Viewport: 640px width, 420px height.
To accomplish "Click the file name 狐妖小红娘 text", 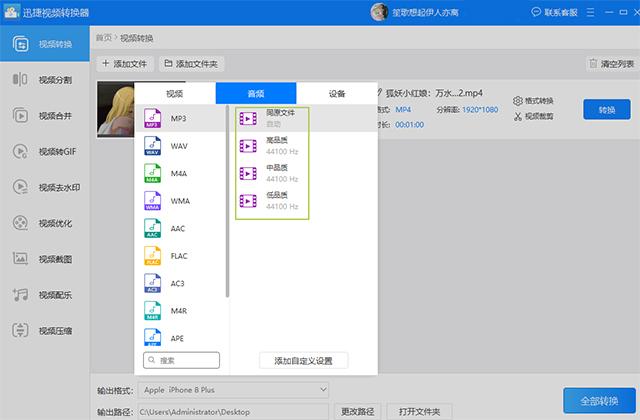I will [434, 93].
